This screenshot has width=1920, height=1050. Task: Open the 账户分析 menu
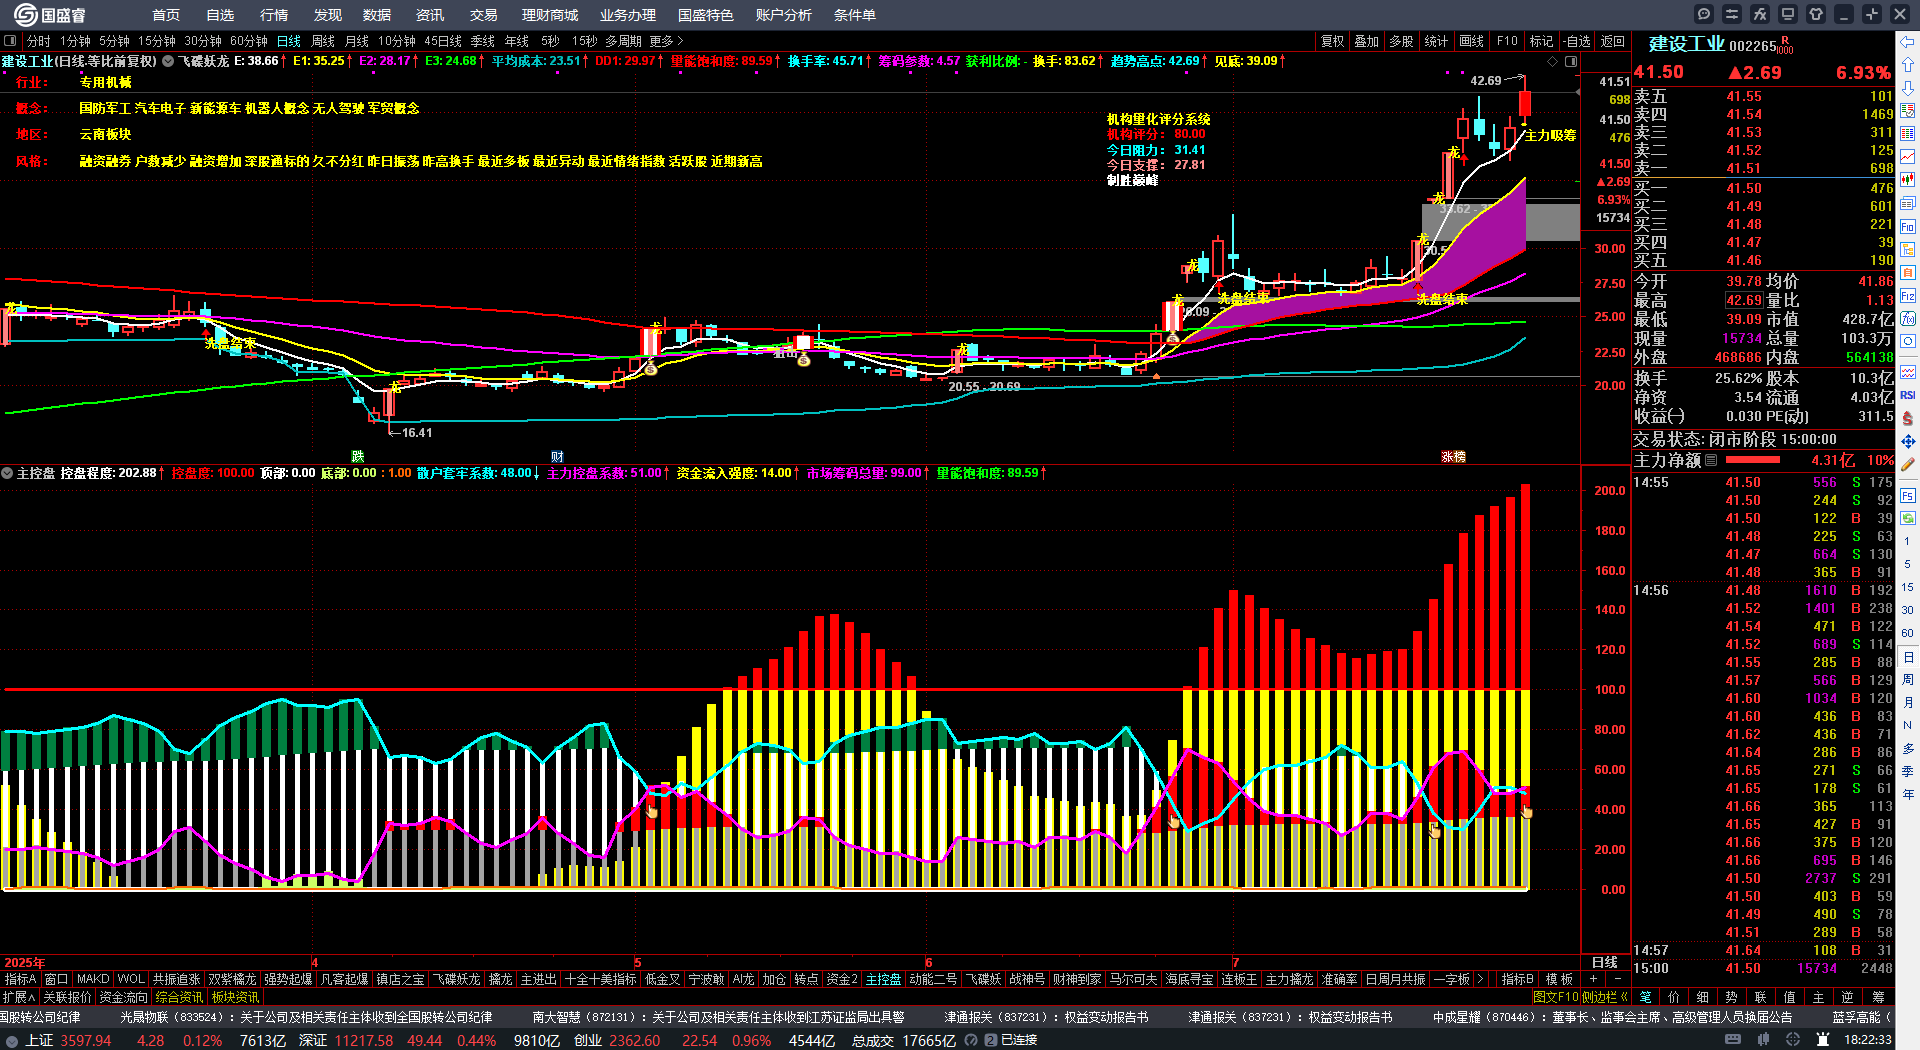tap(784, 15)
